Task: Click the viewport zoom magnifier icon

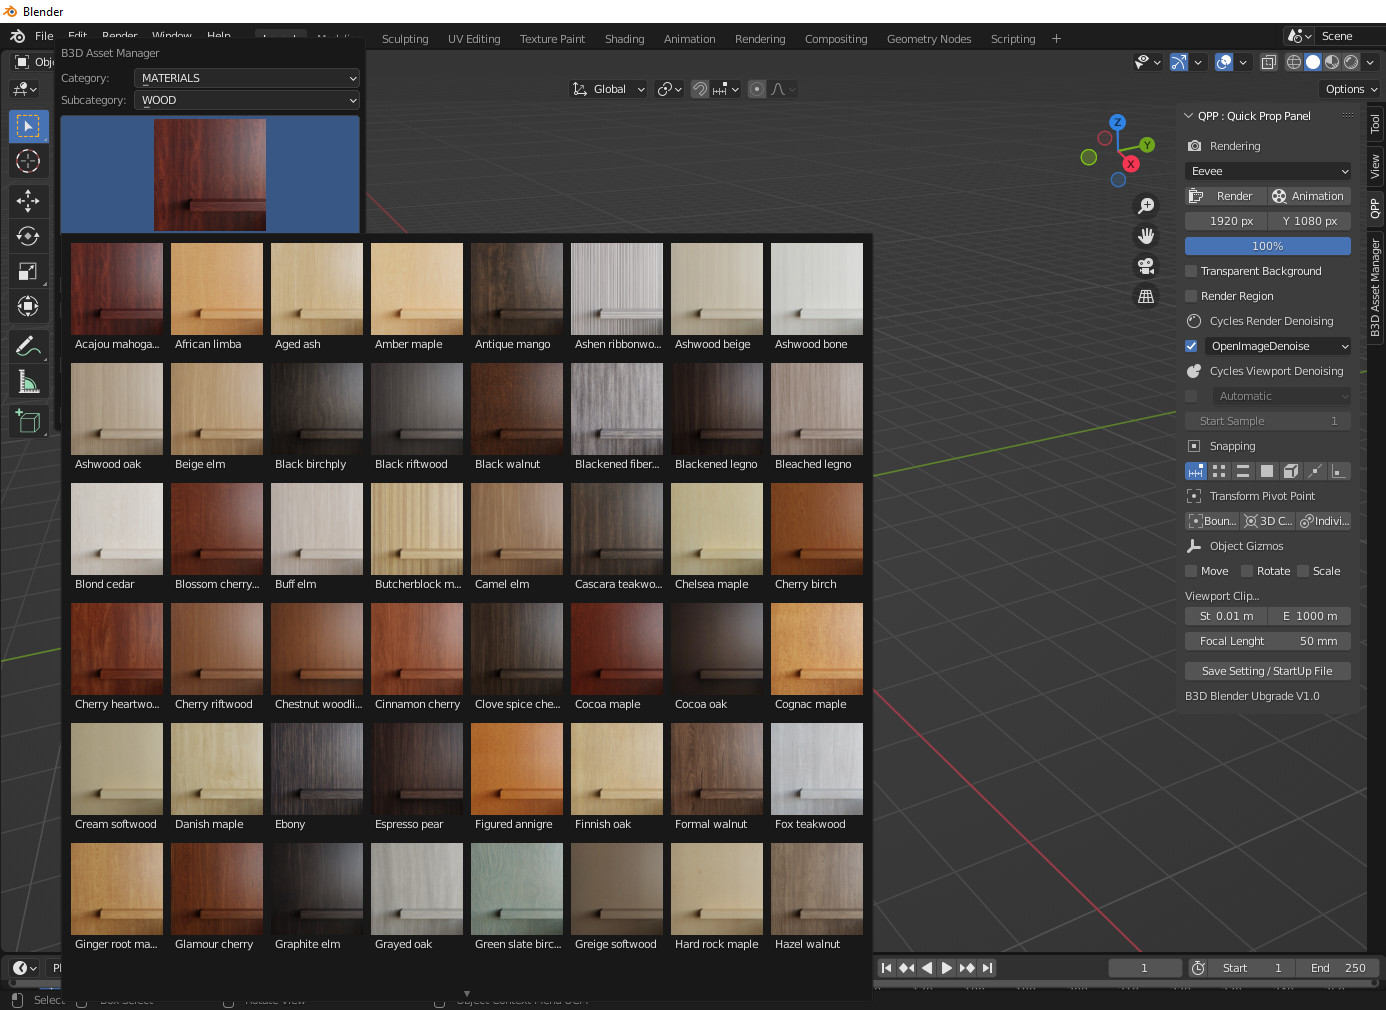Action: pos(1146,206)
